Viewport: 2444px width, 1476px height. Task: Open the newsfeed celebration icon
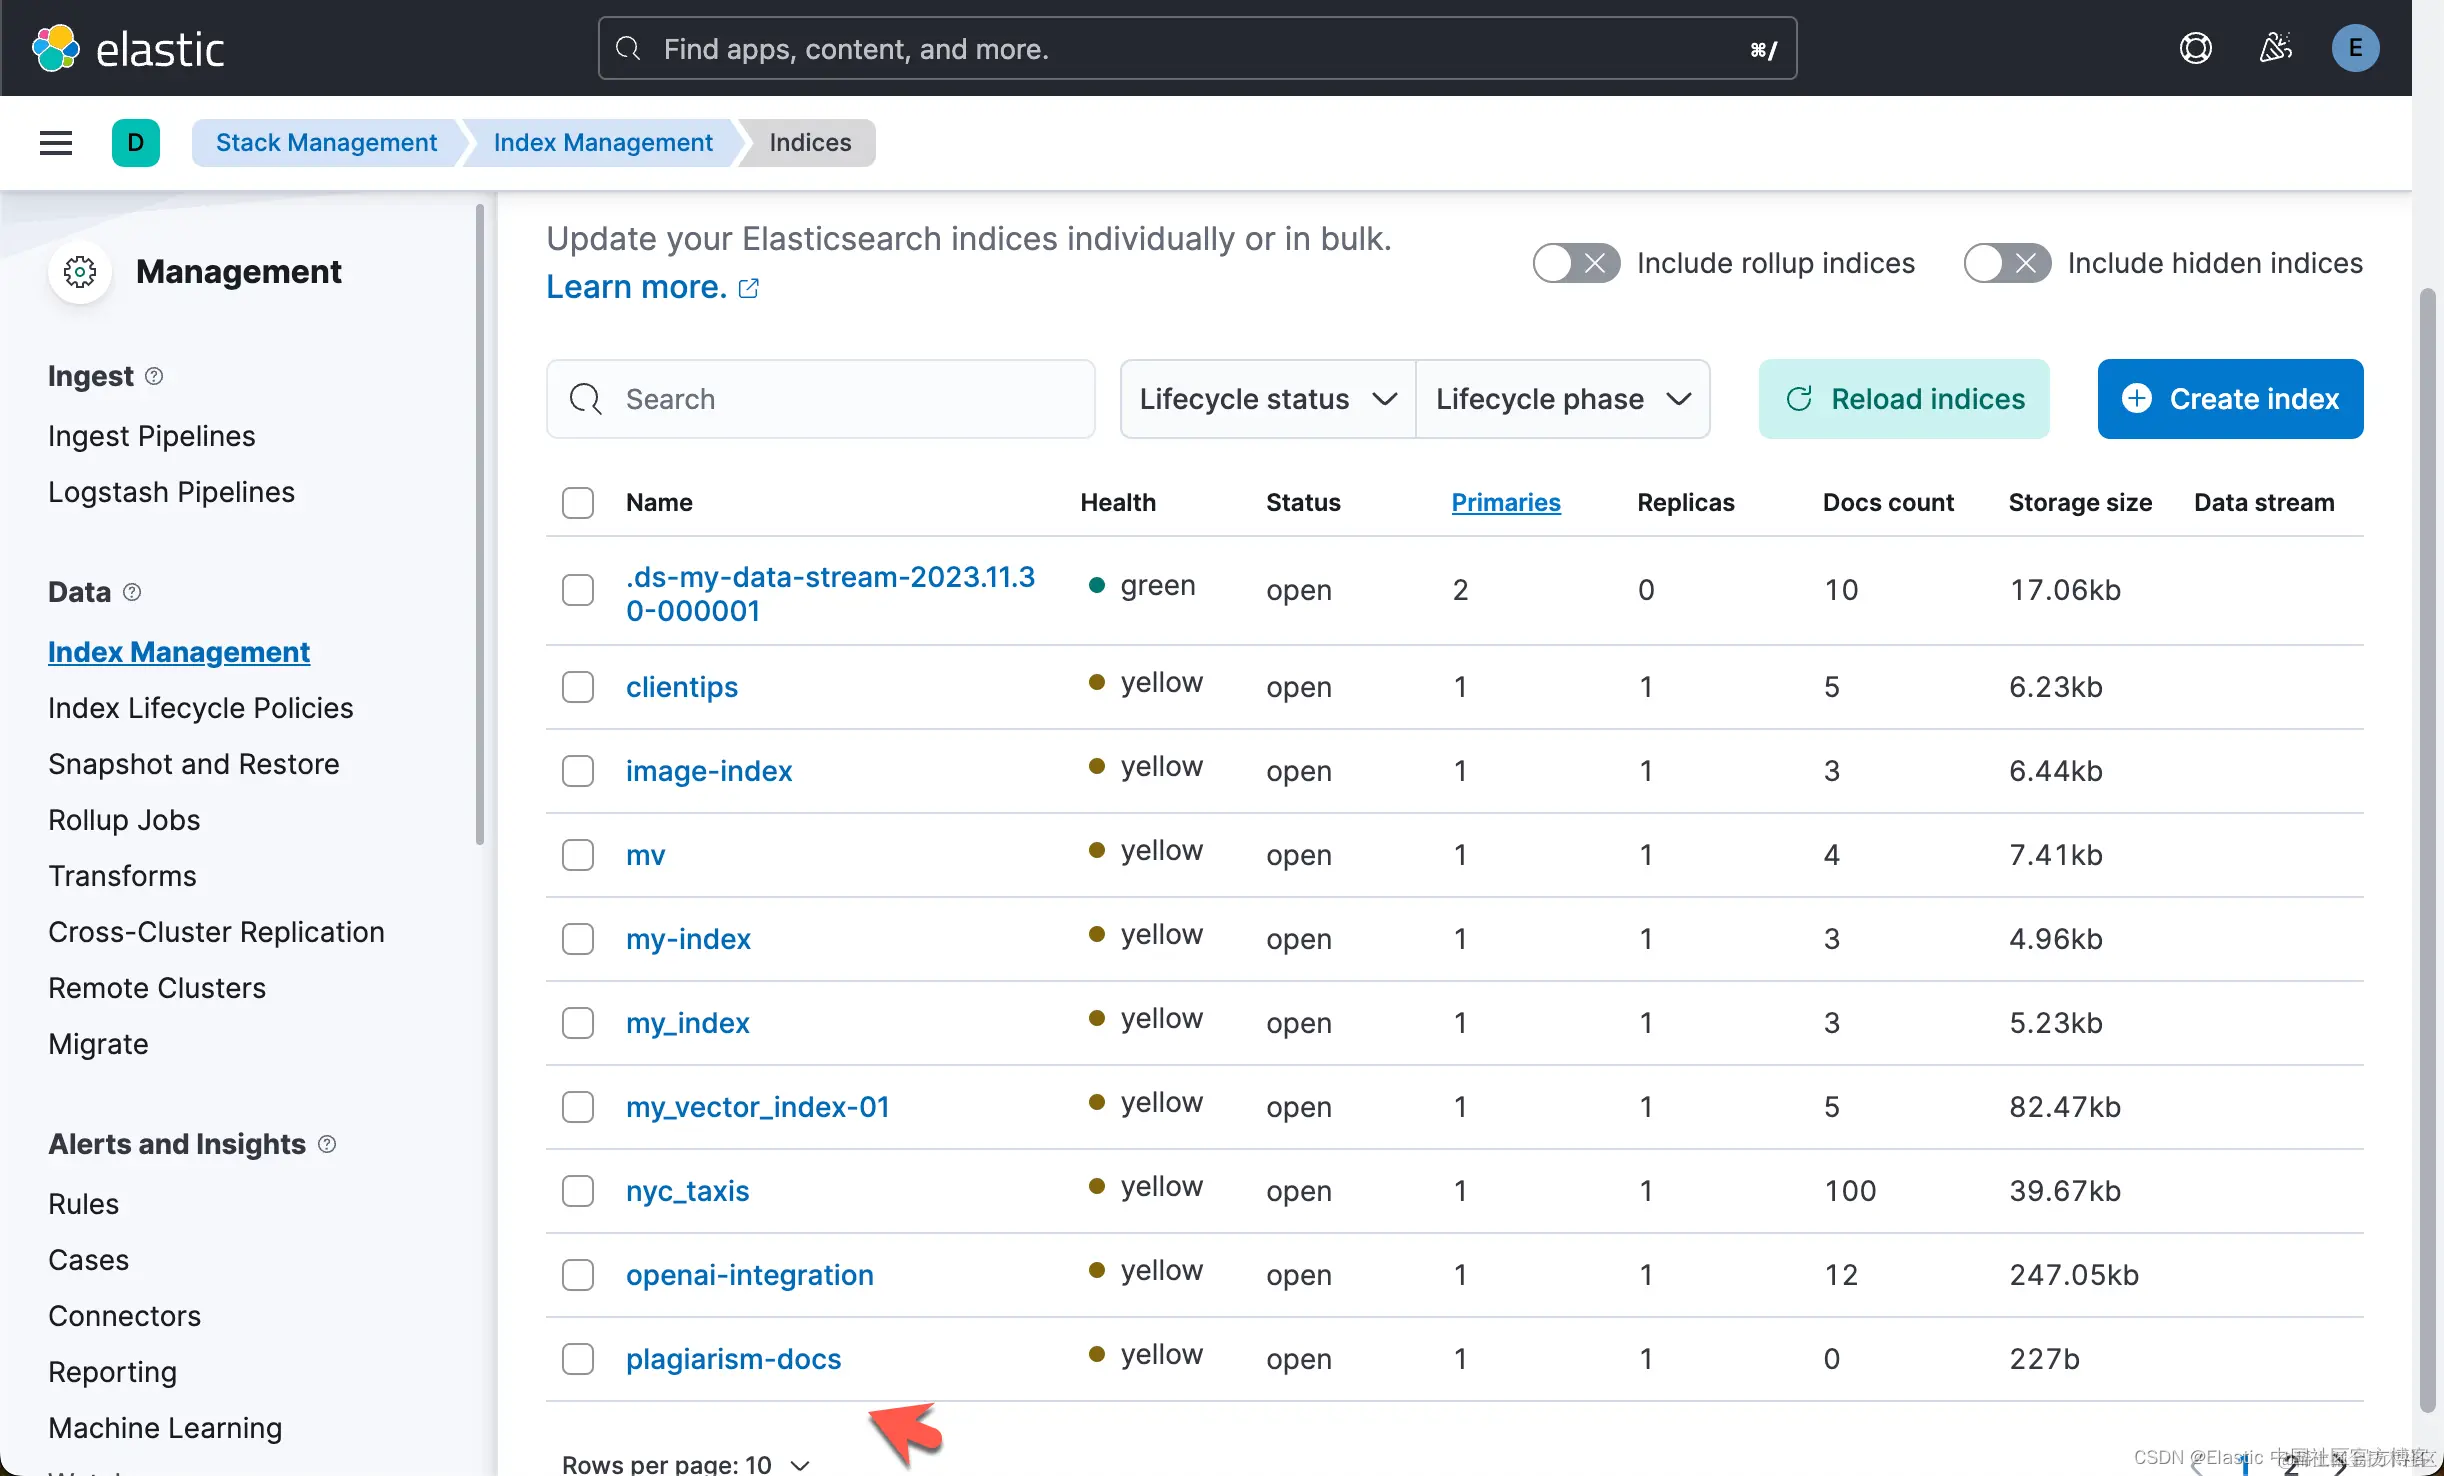2275,48
